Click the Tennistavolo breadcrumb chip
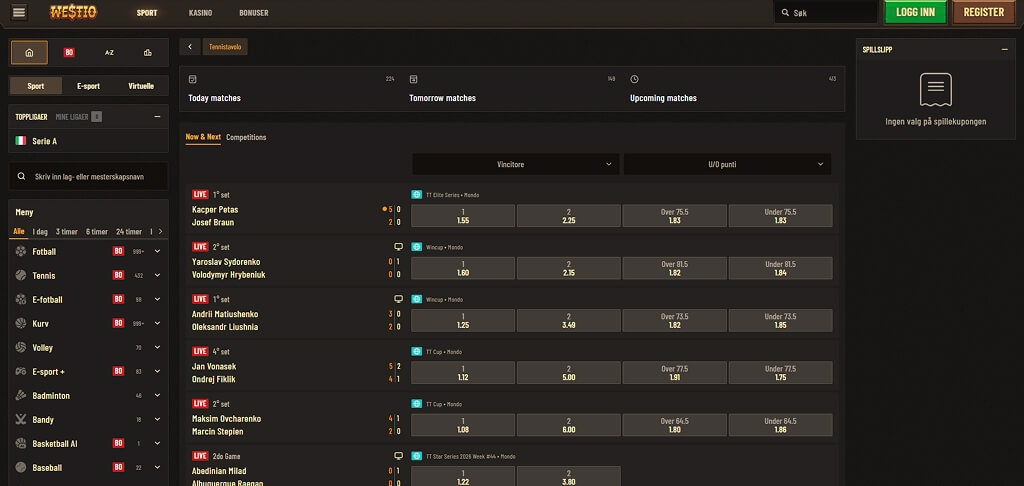 click(x=225, y=47)
